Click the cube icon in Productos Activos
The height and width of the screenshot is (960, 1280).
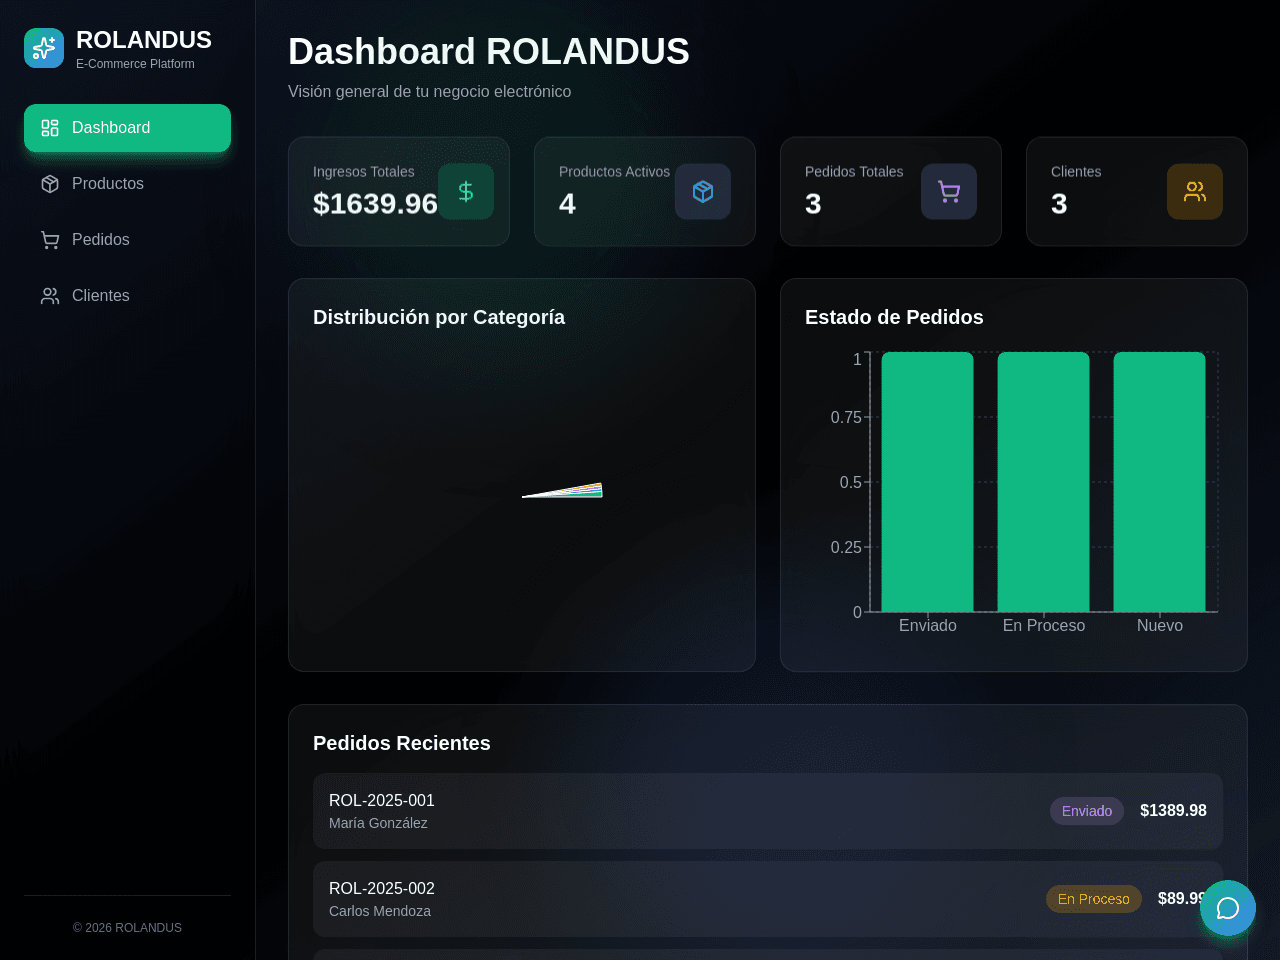(x=703, y=191)
